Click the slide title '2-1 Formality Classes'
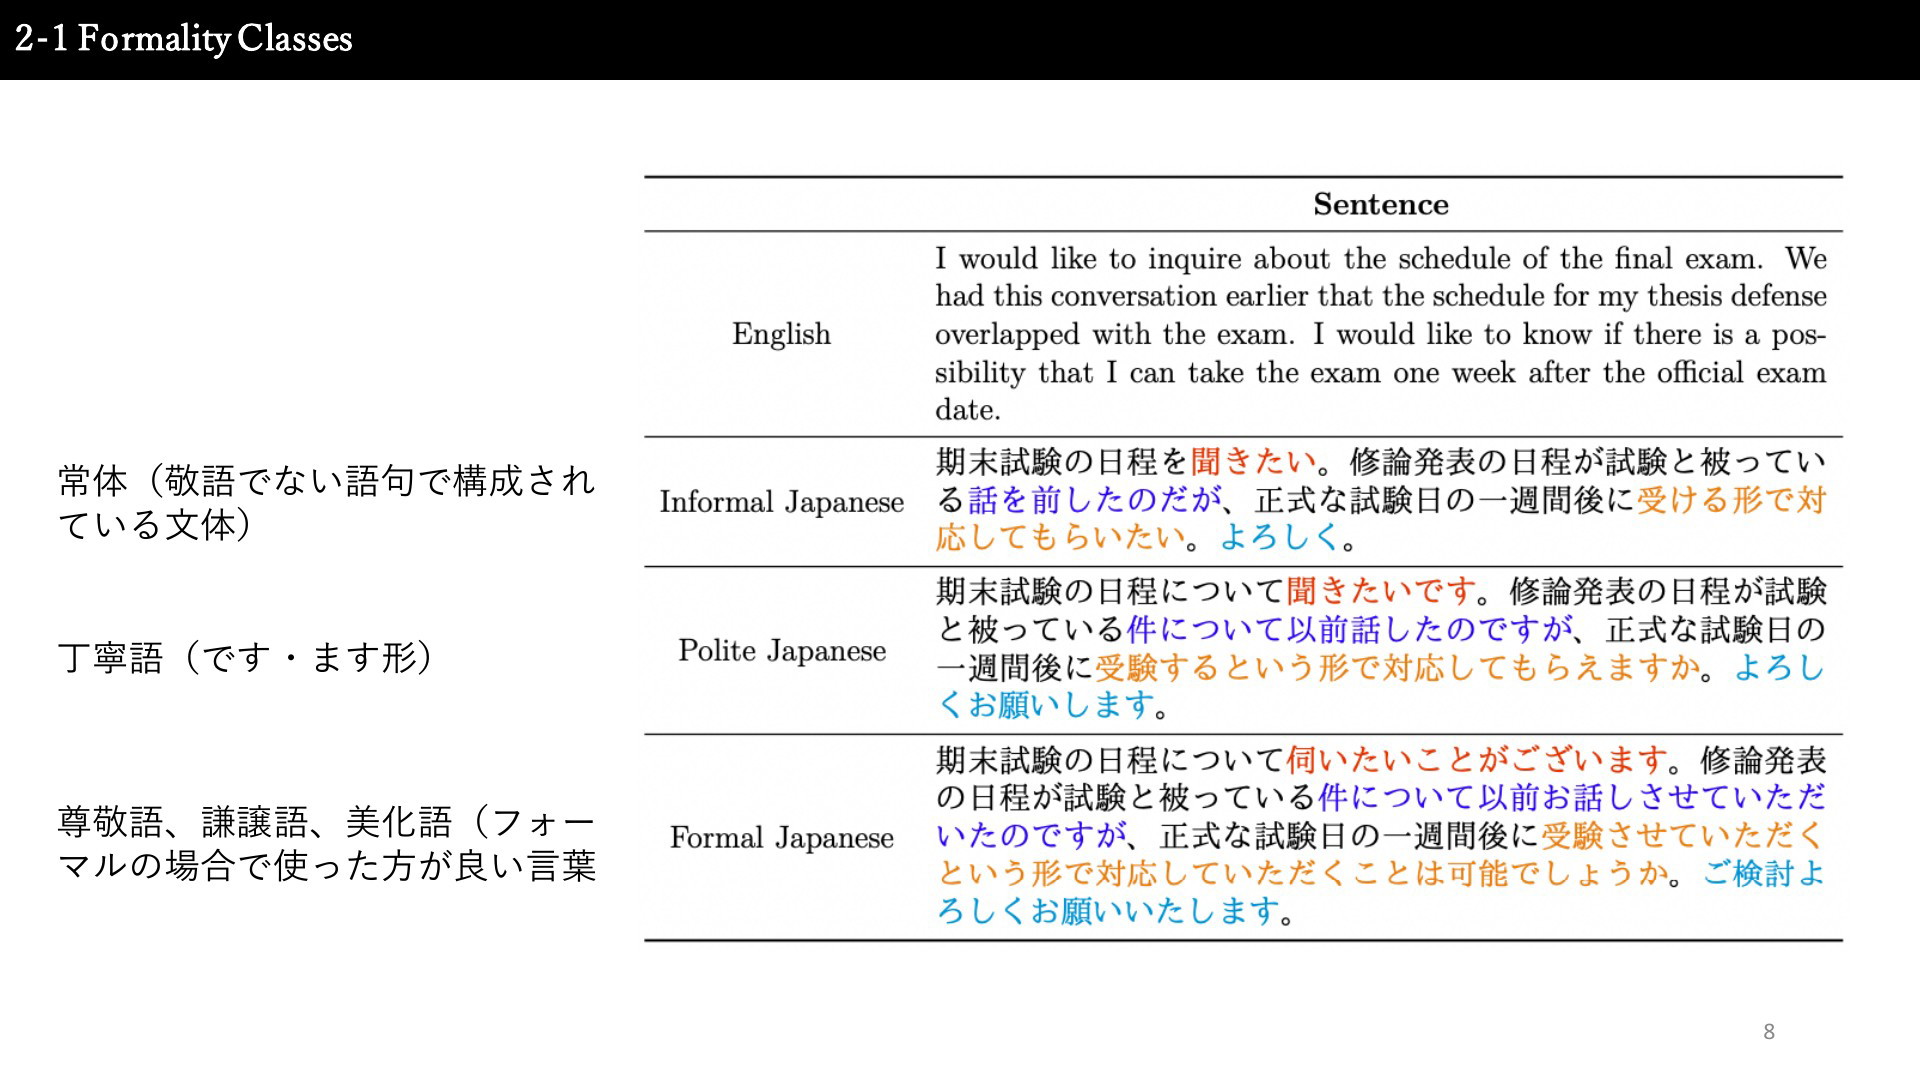Image resolution: width=1920 pixels, height=1080 pixels. 184,39
